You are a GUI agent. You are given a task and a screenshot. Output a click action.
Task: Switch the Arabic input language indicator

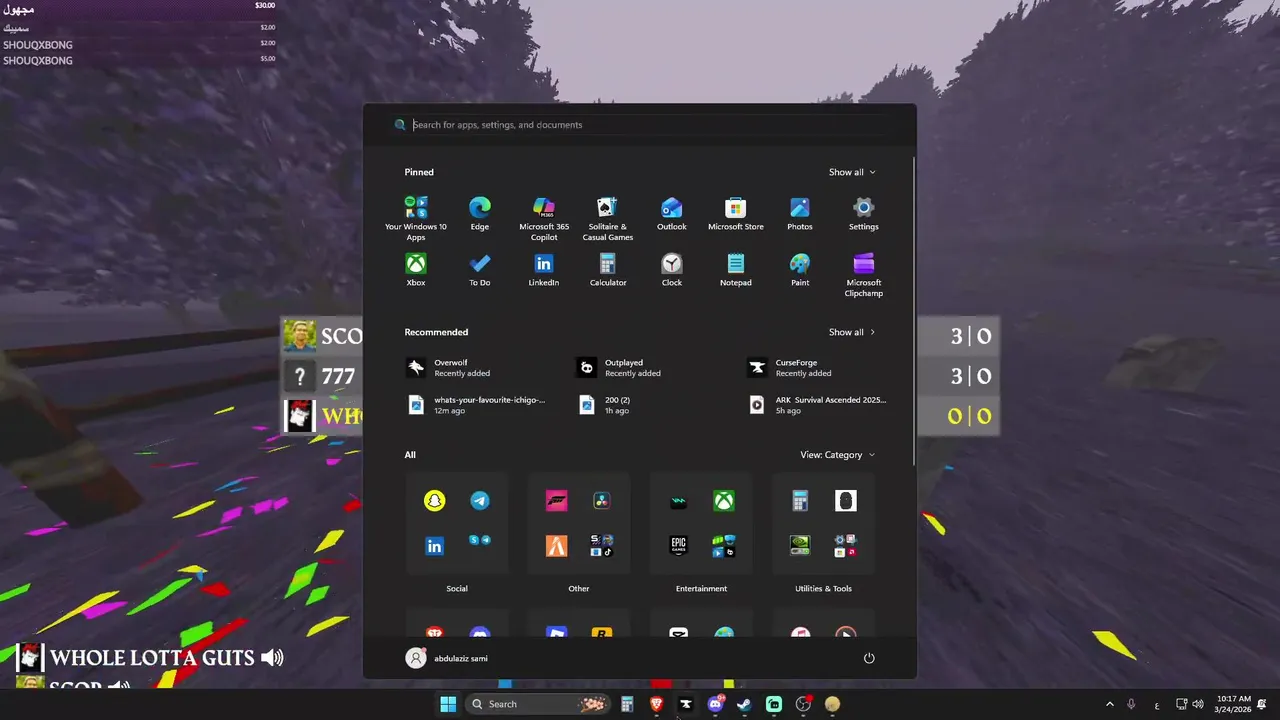(1157, 705)
